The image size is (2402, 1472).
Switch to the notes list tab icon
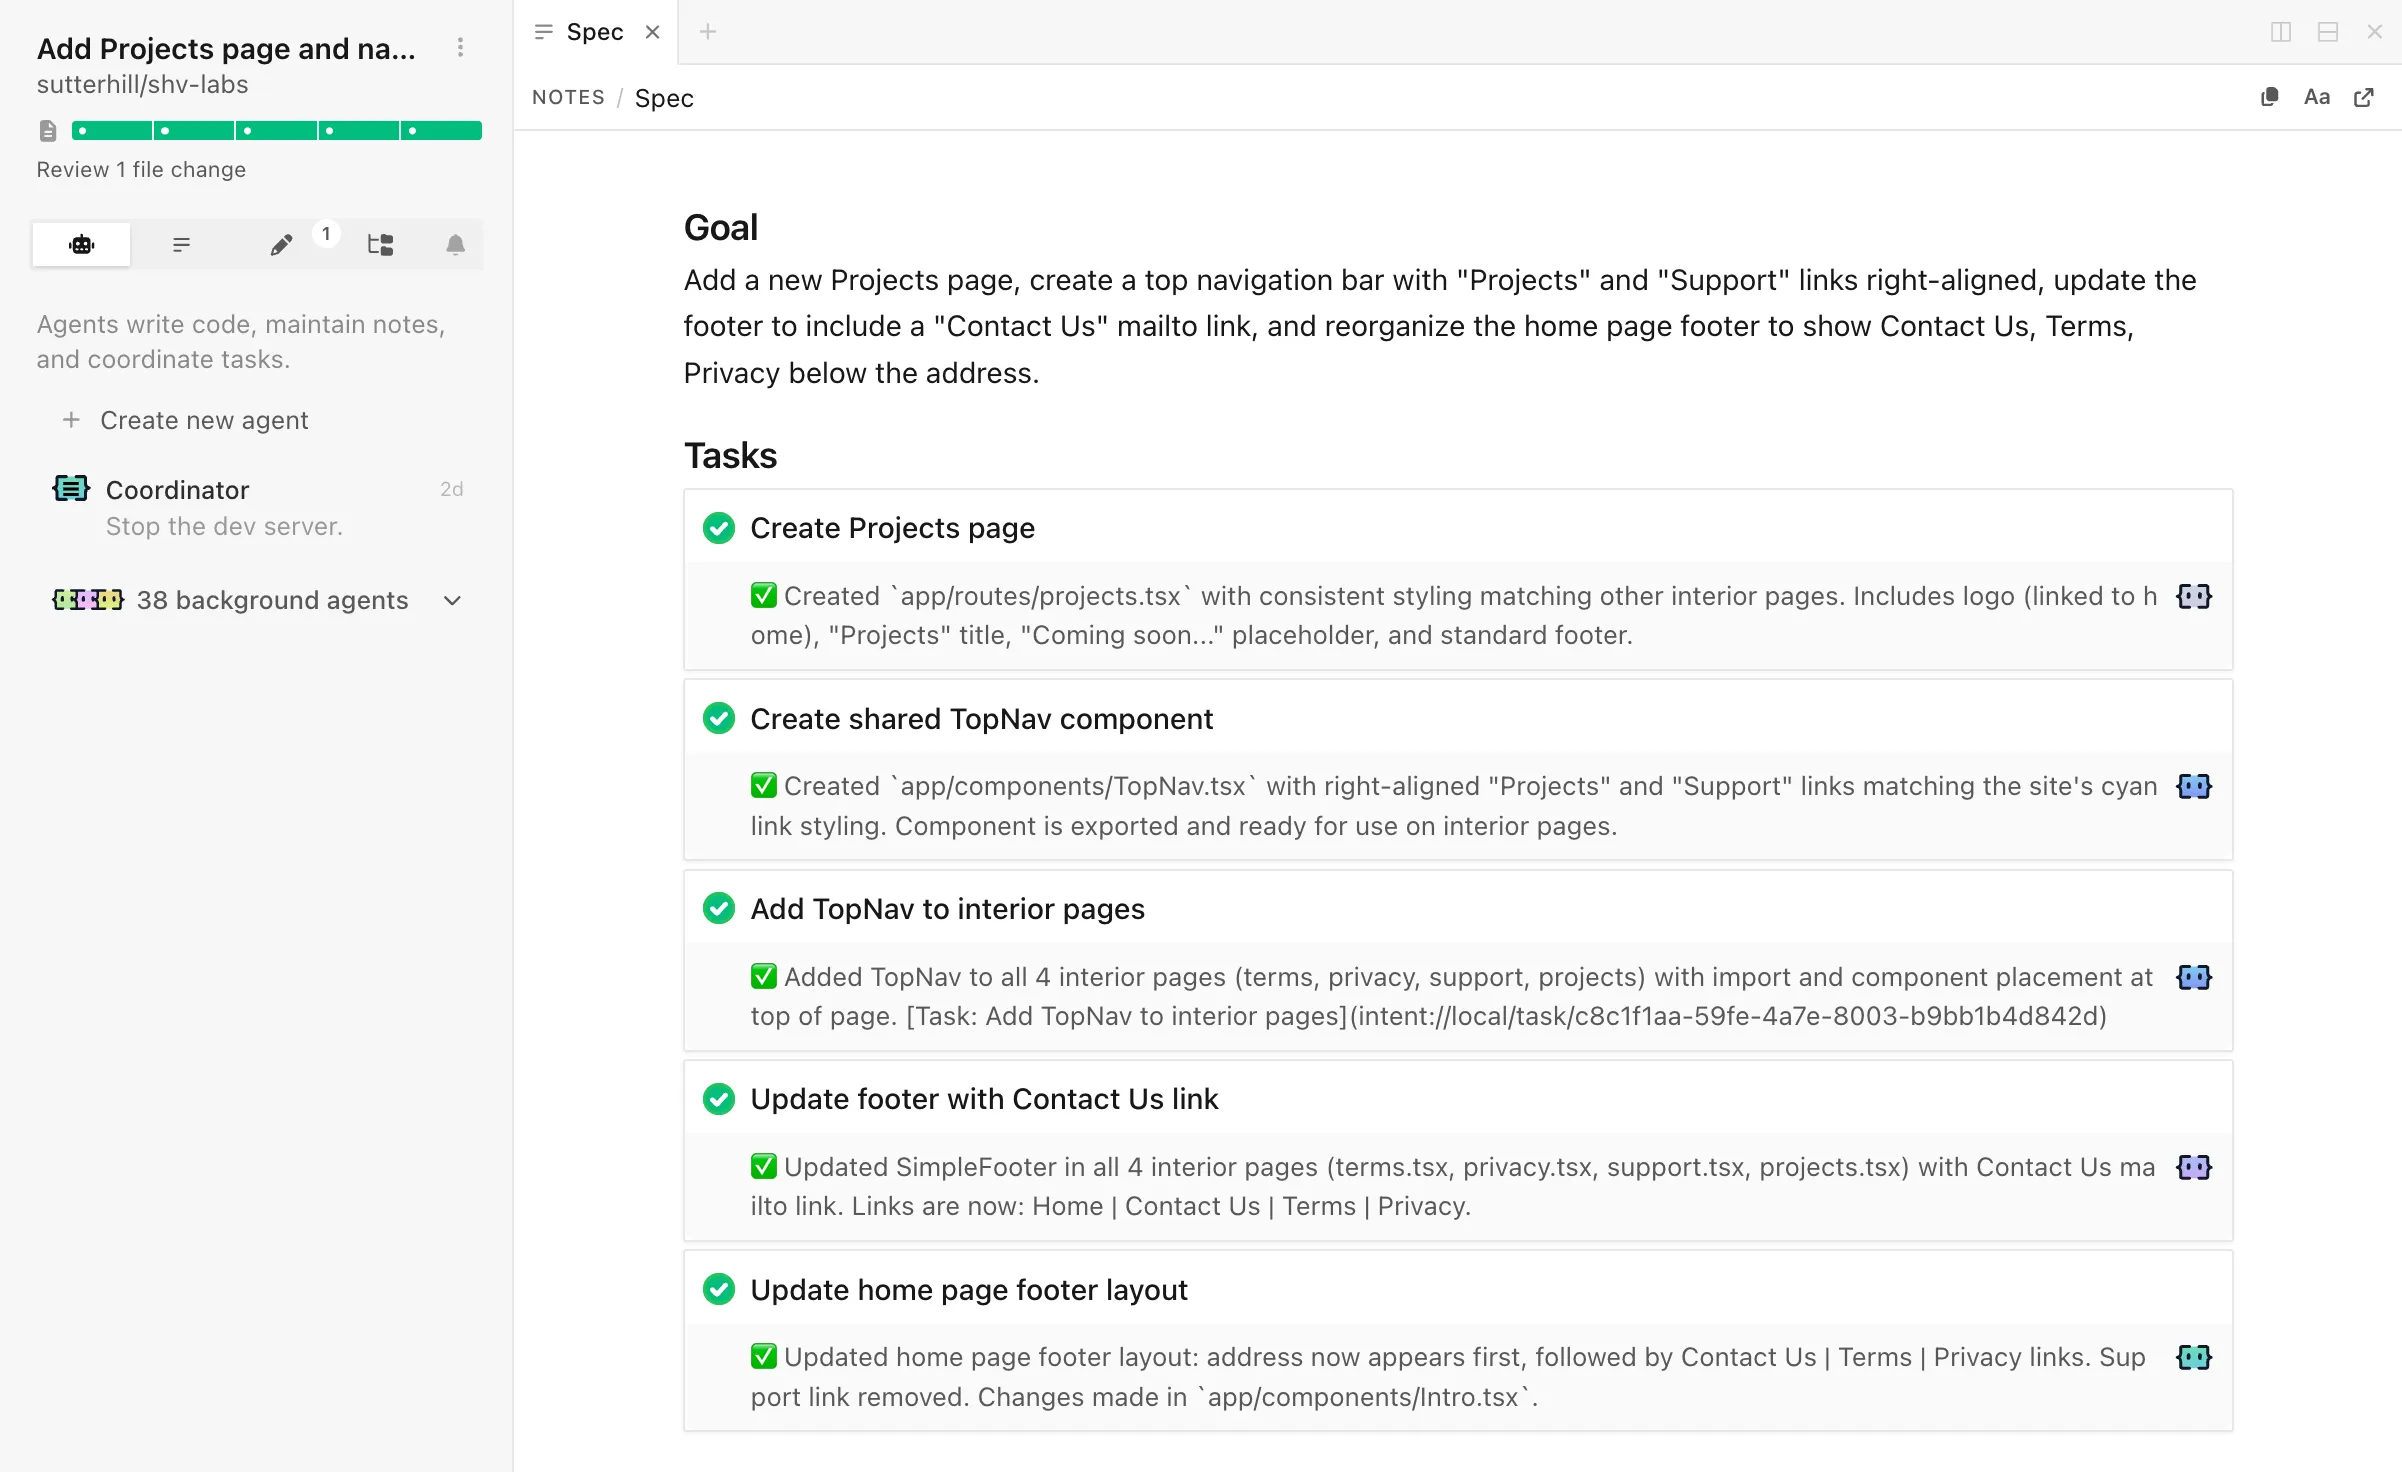point(181,244)
